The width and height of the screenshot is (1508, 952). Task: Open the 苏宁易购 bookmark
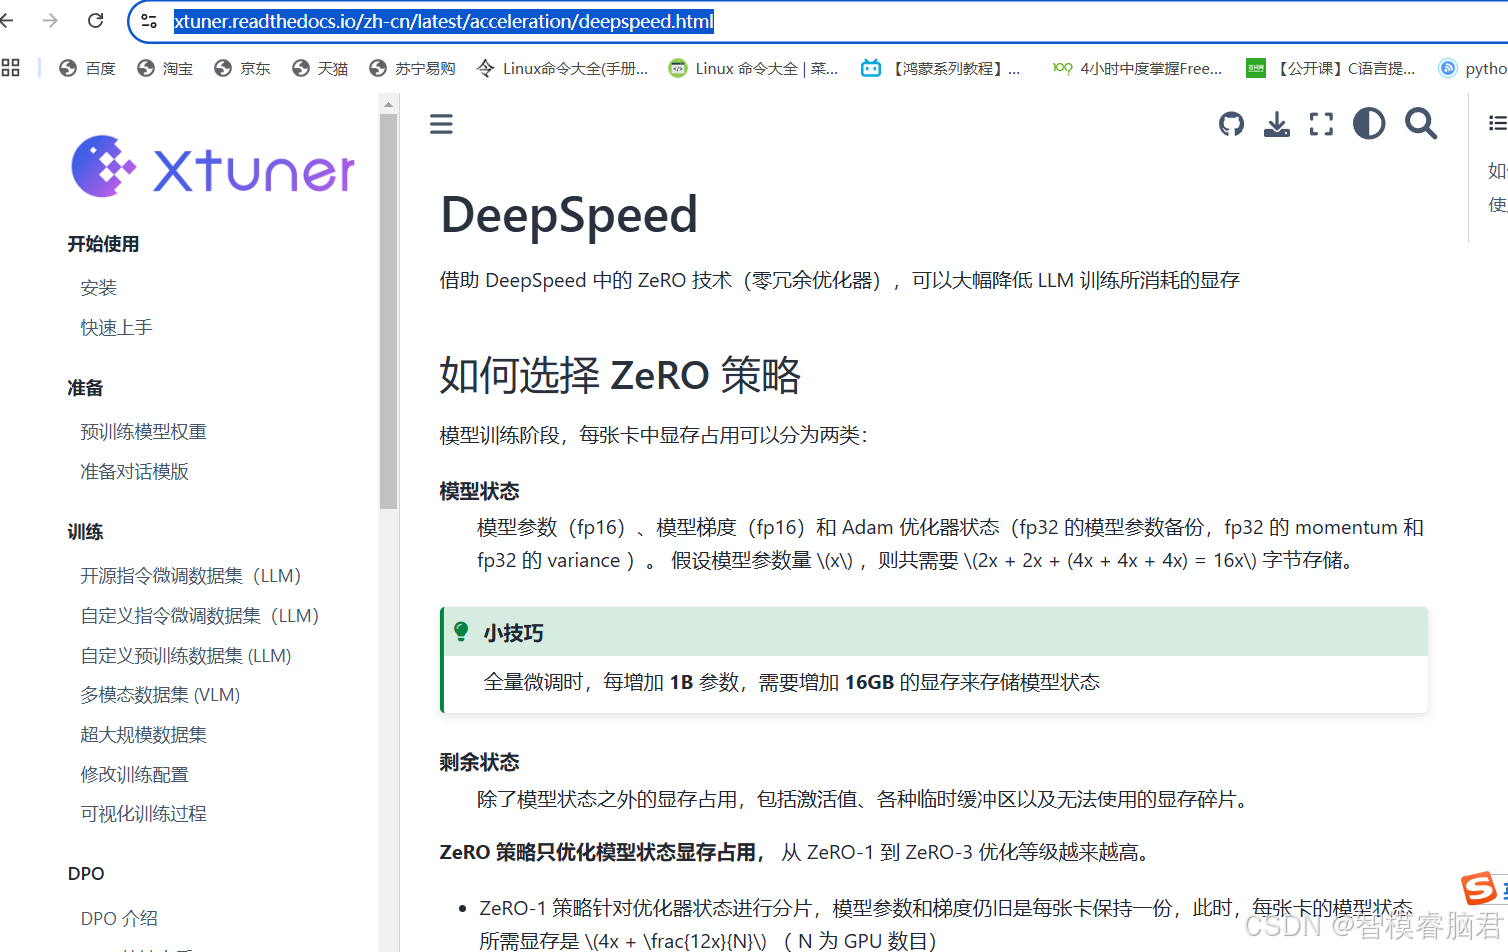pyautogui.click(x=412, y=68)
